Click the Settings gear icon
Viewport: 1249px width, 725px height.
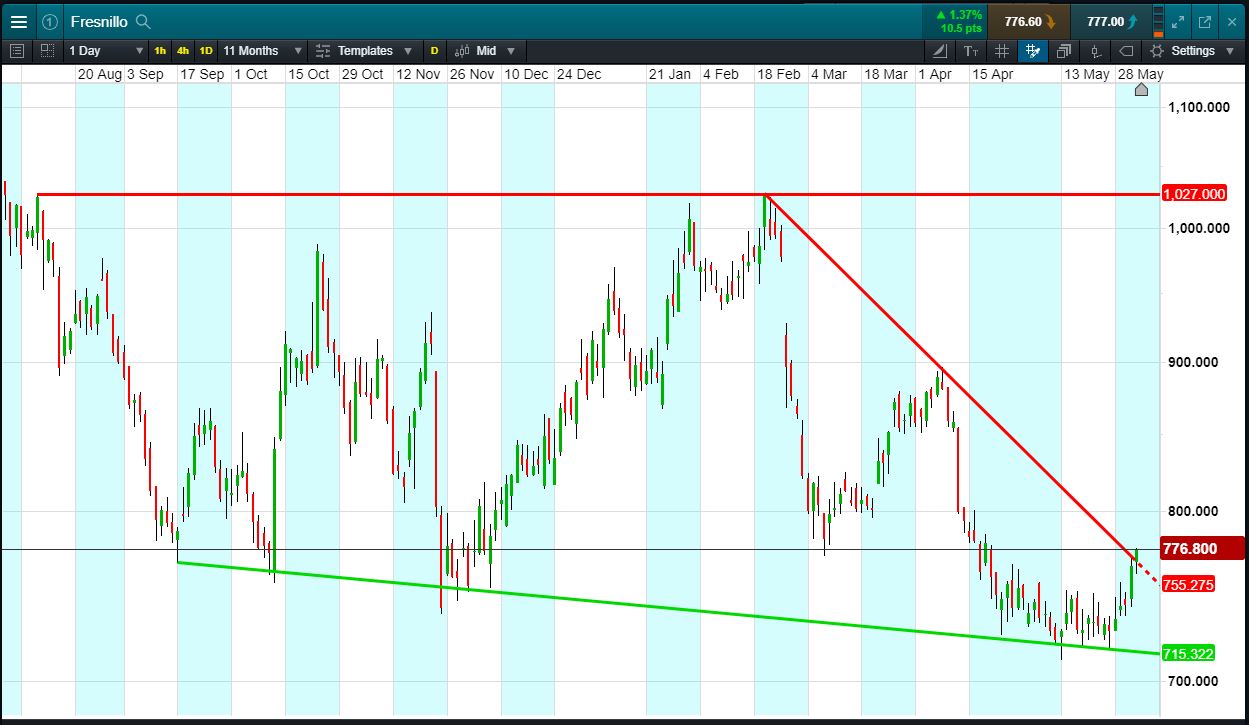pos(1157,50)
